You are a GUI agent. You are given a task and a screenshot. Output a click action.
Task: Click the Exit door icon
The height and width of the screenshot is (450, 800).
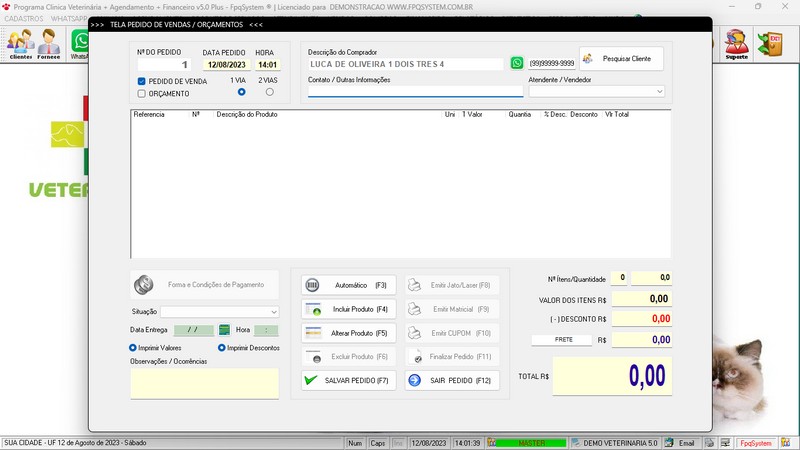pyautogui.click(x=770, y=44)
